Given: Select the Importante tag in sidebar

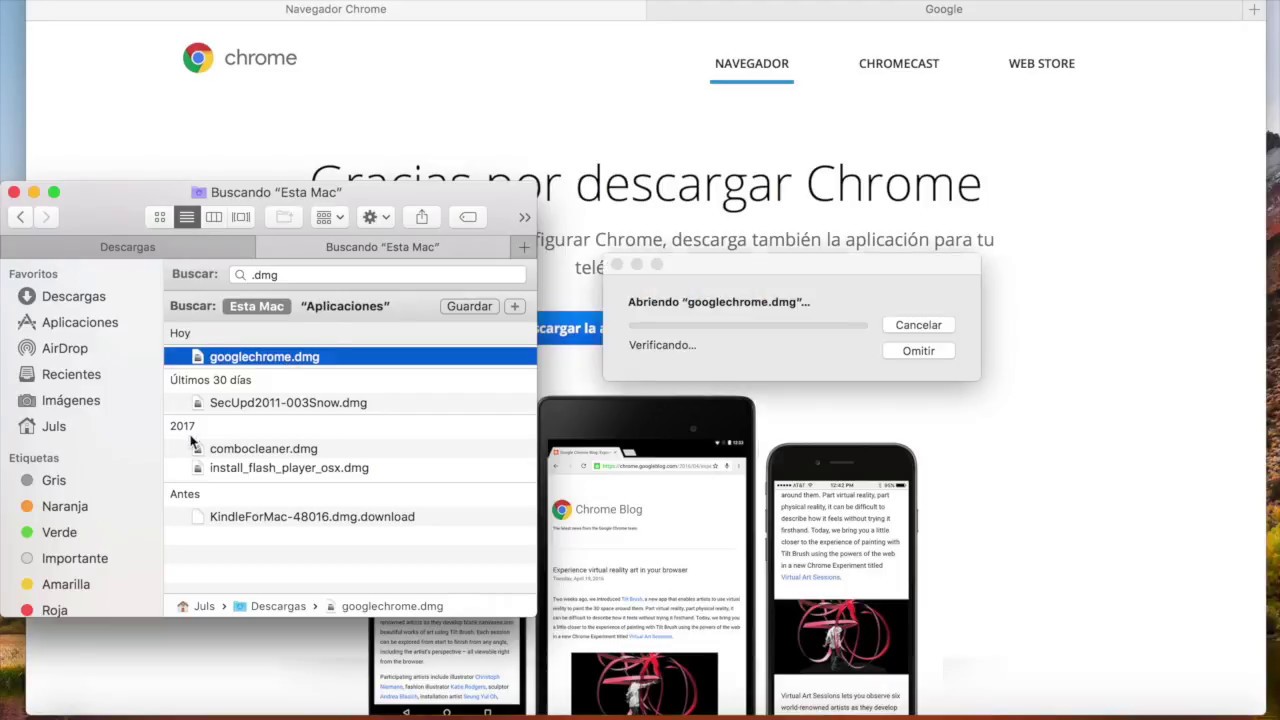Looking at the screenshot, I should tap(75, 558).
